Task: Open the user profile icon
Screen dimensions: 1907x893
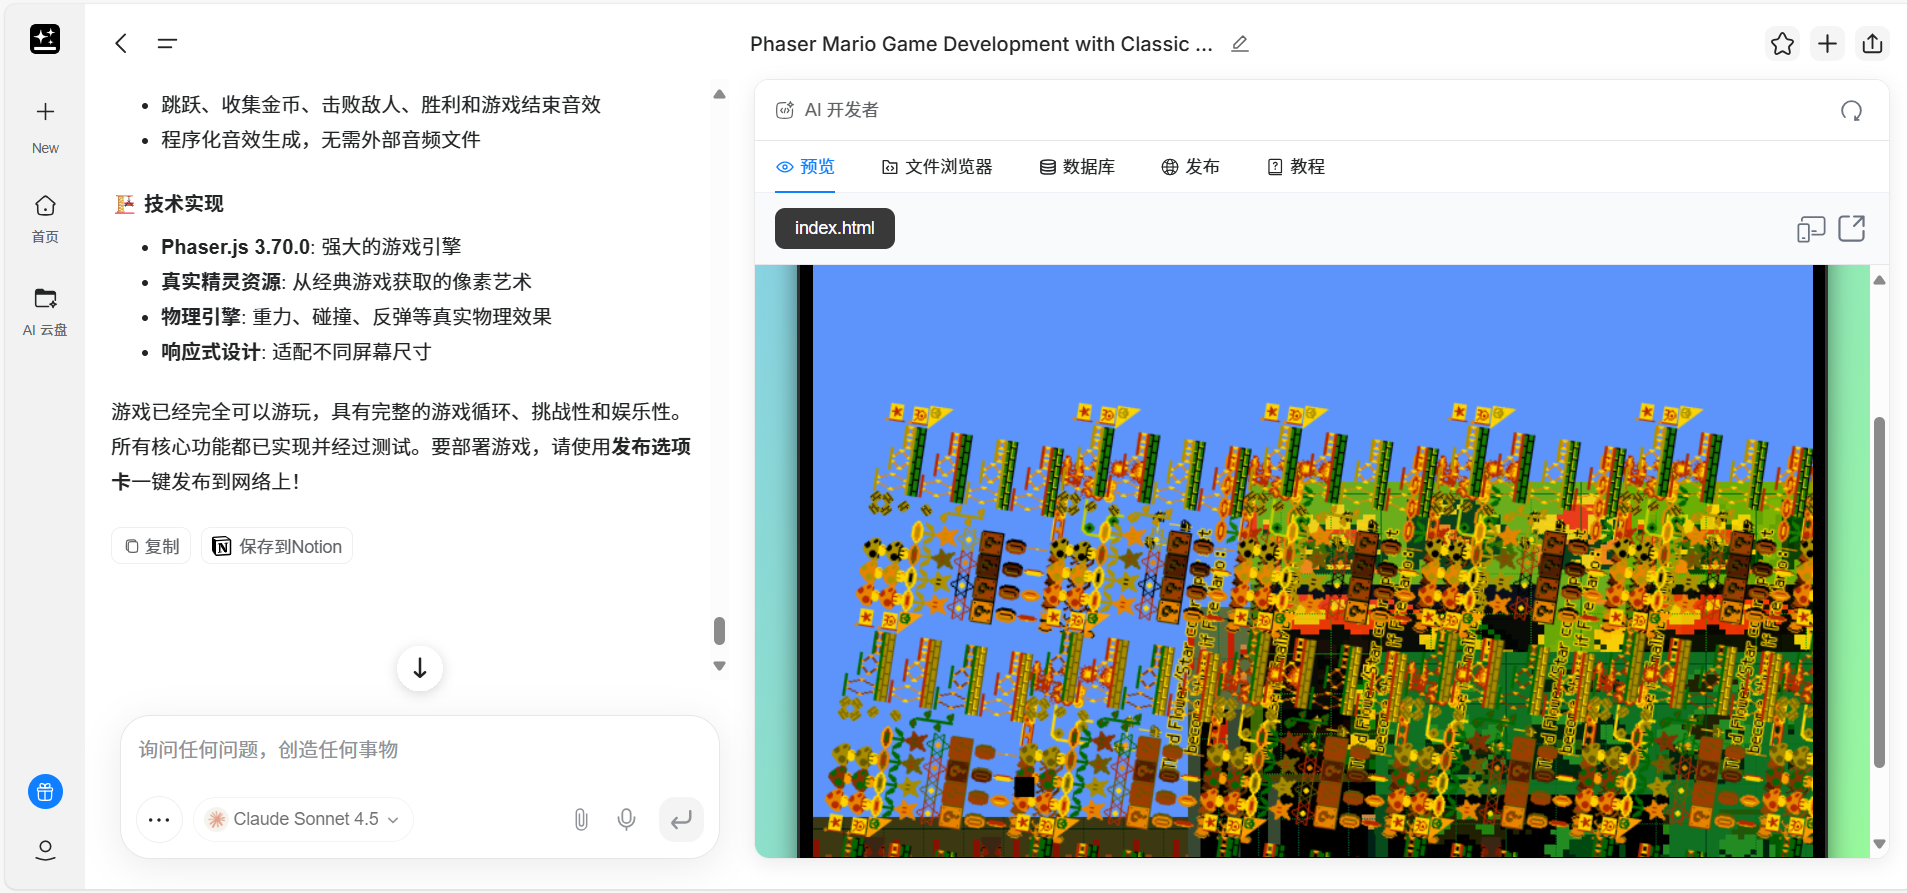Action: tap(45, 850)
